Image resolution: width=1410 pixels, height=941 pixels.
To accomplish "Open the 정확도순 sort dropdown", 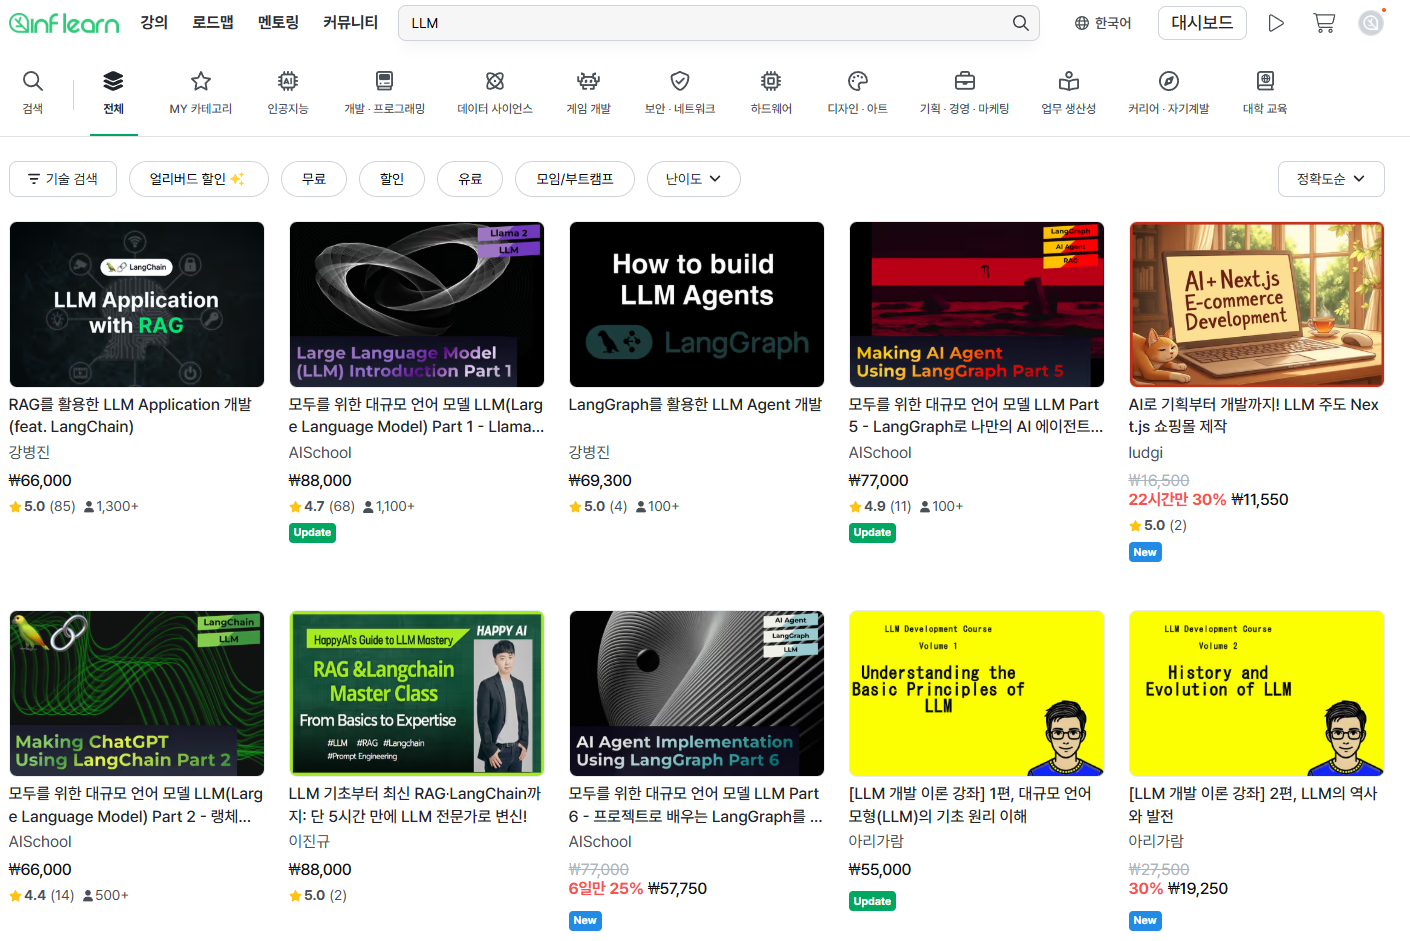I will coord(1331,179).
